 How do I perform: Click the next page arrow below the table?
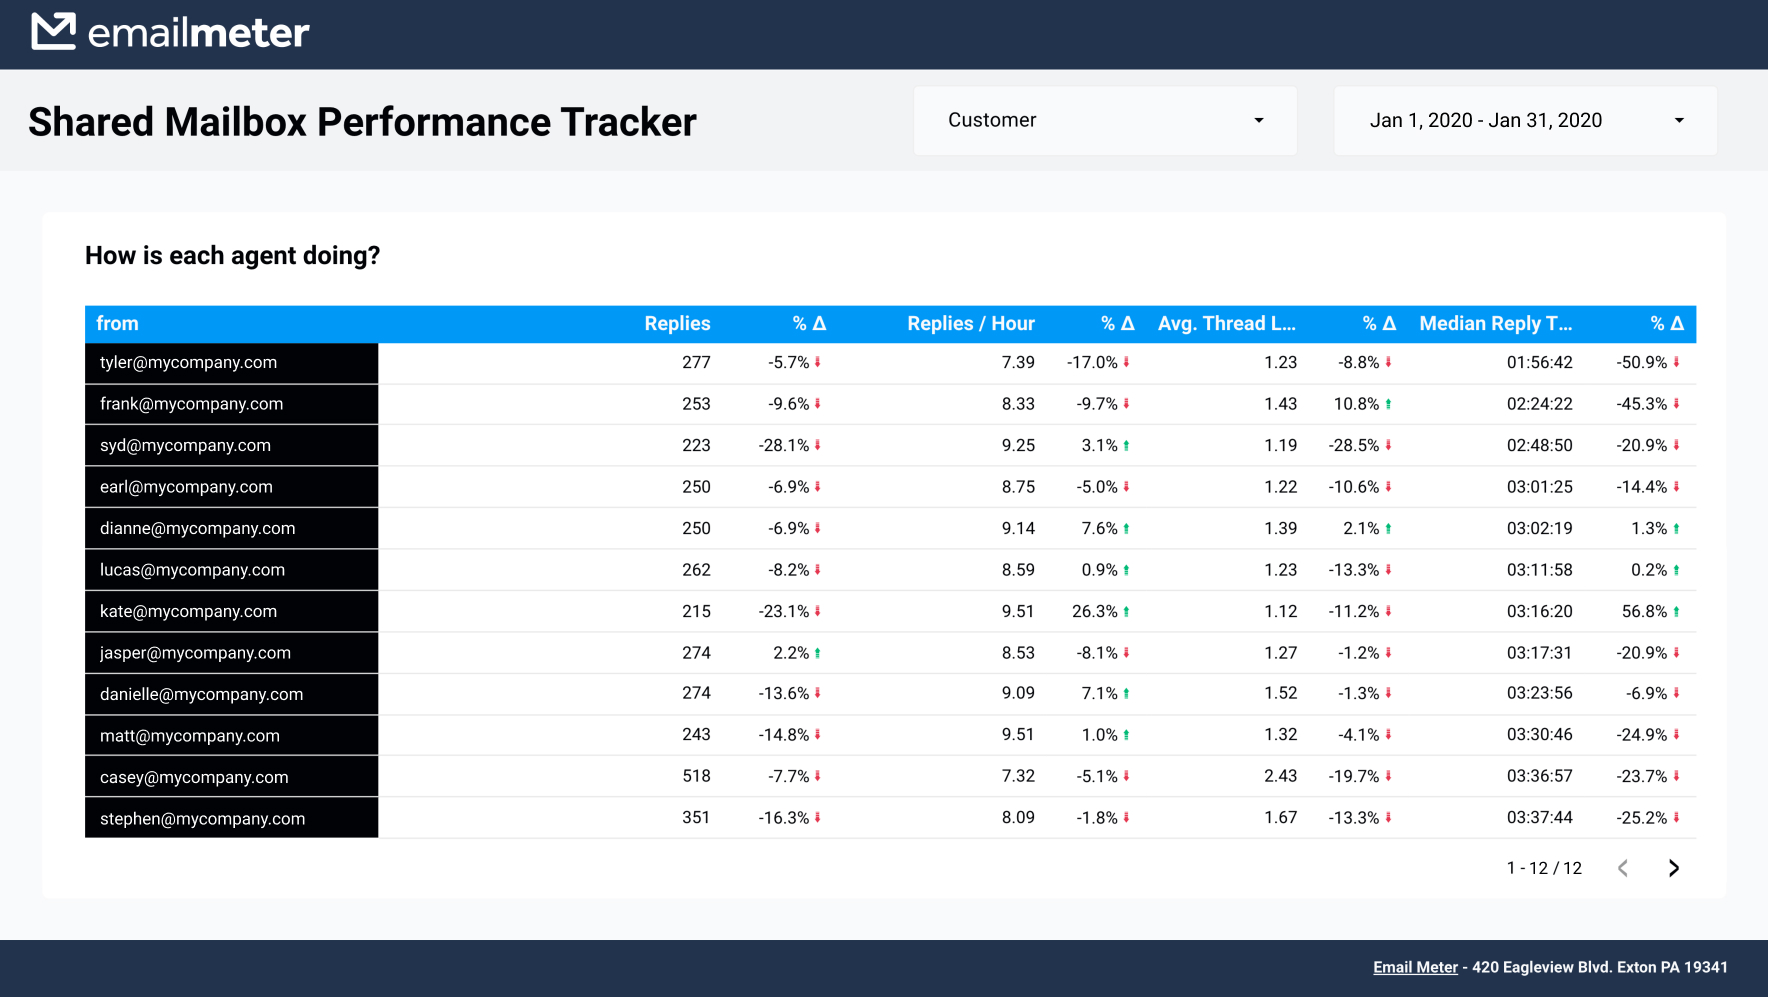coord(1674,868)
